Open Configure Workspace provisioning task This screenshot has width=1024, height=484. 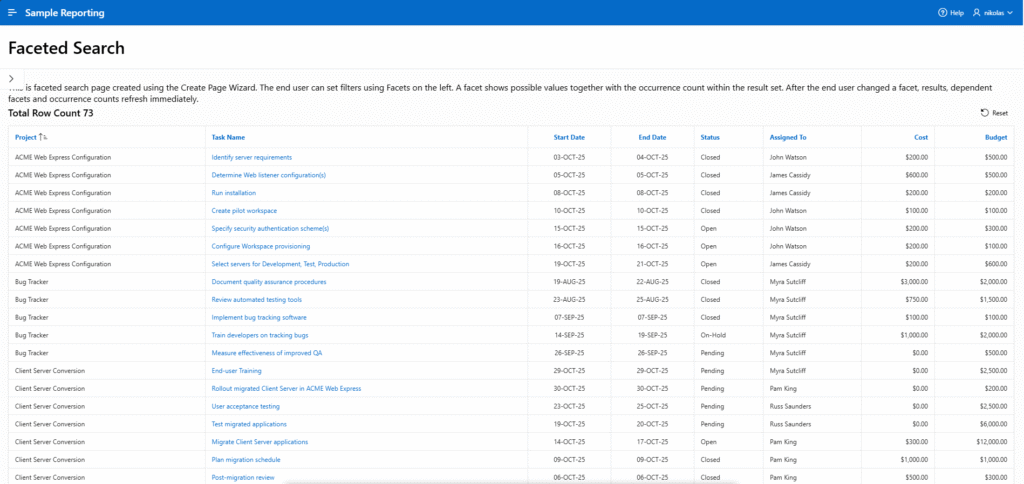(x=260, y=246)
